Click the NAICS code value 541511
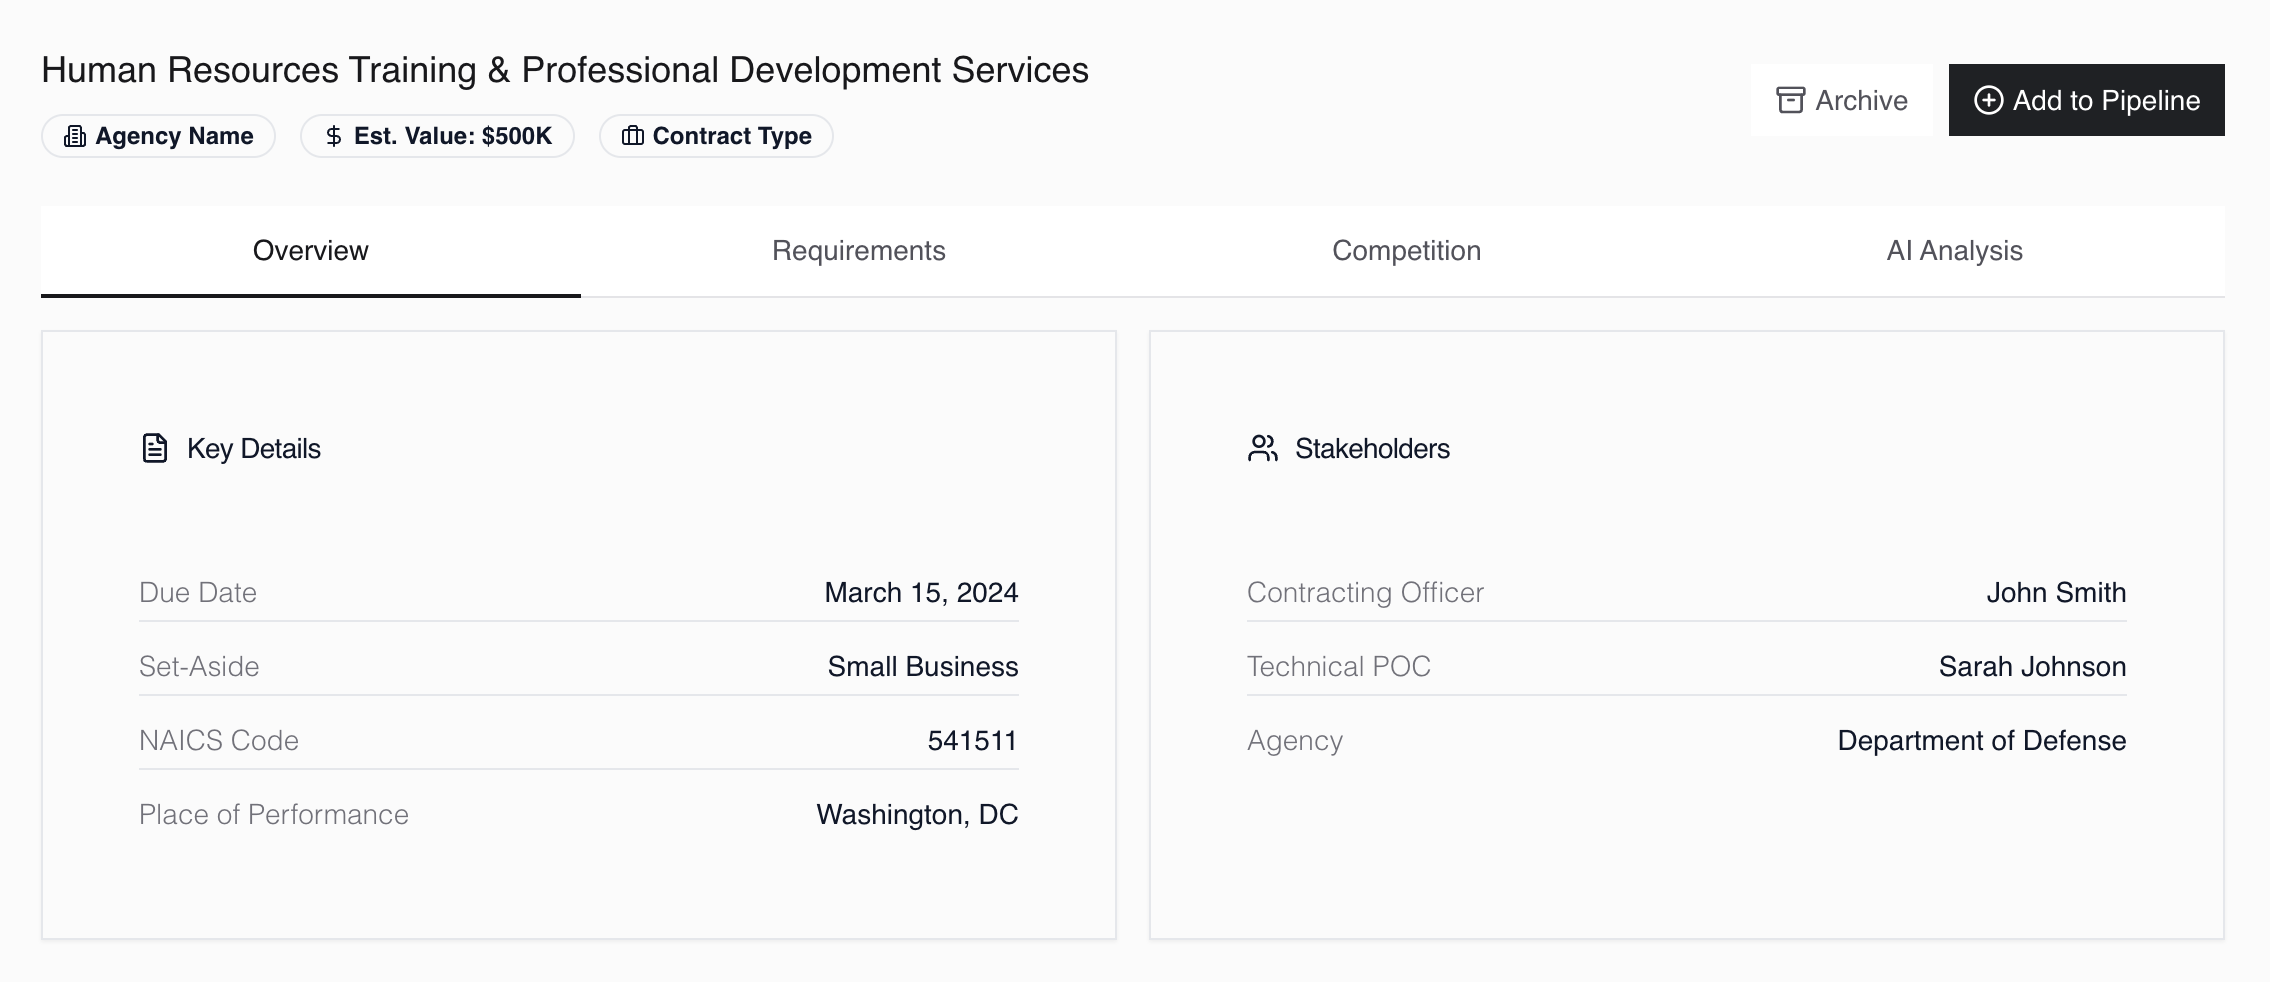Screen dimensions: 2270x982 click(972, 741)
